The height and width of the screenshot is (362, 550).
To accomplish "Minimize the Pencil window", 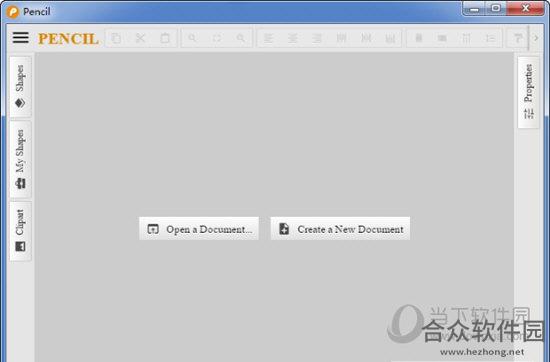I will [474, 8].
